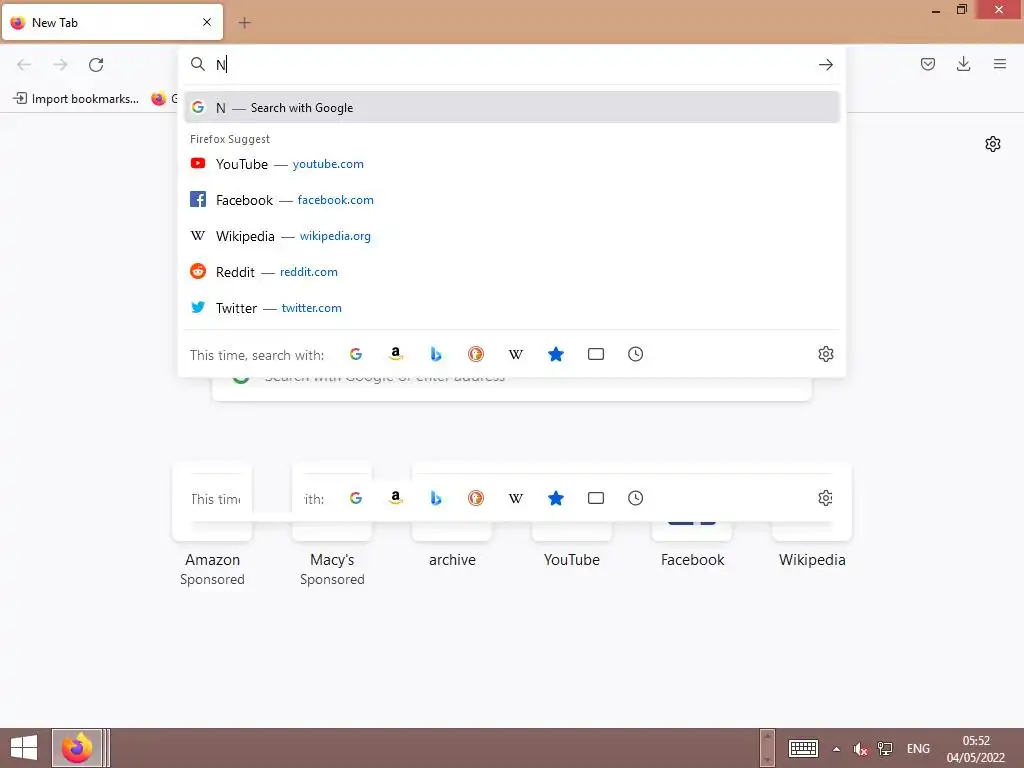The image size is (1024, 768).
Task: Select the Twitter twitter.com suggestion
Action: coord(511,308)
